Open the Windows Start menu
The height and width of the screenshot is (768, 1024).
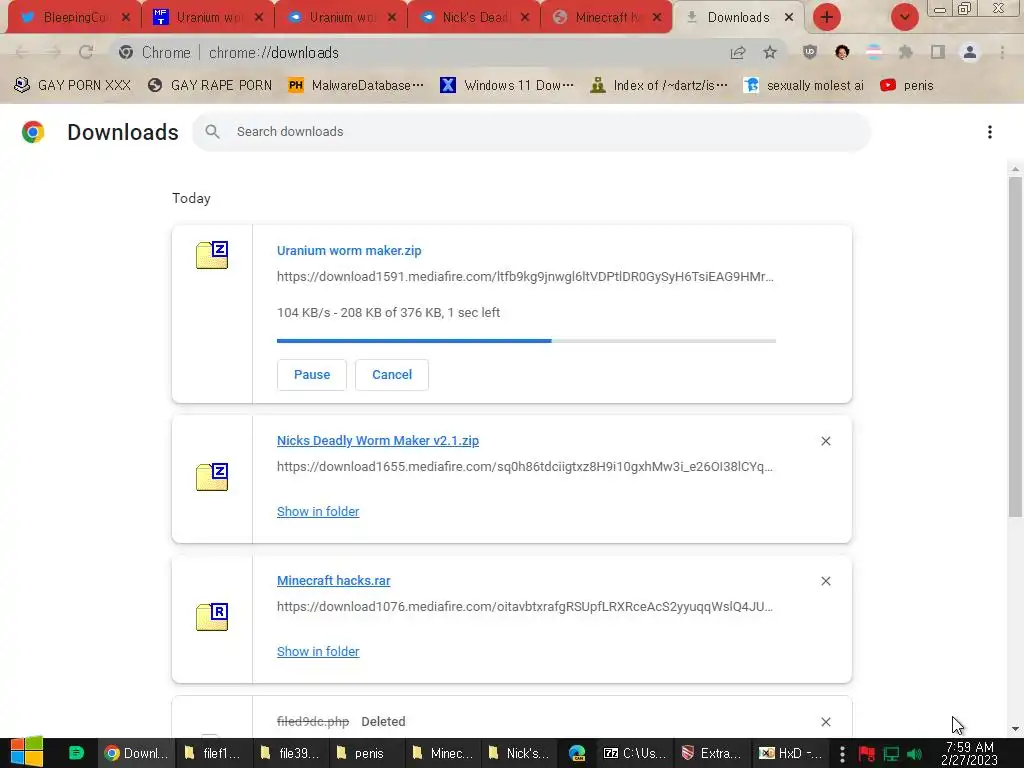pyautogui.click(x=27, y=753)
